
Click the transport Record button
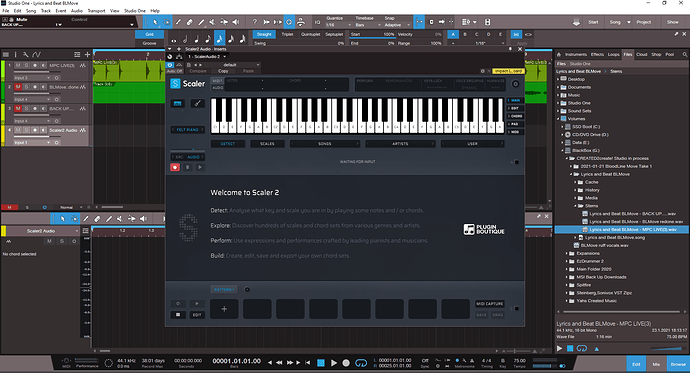346,362
